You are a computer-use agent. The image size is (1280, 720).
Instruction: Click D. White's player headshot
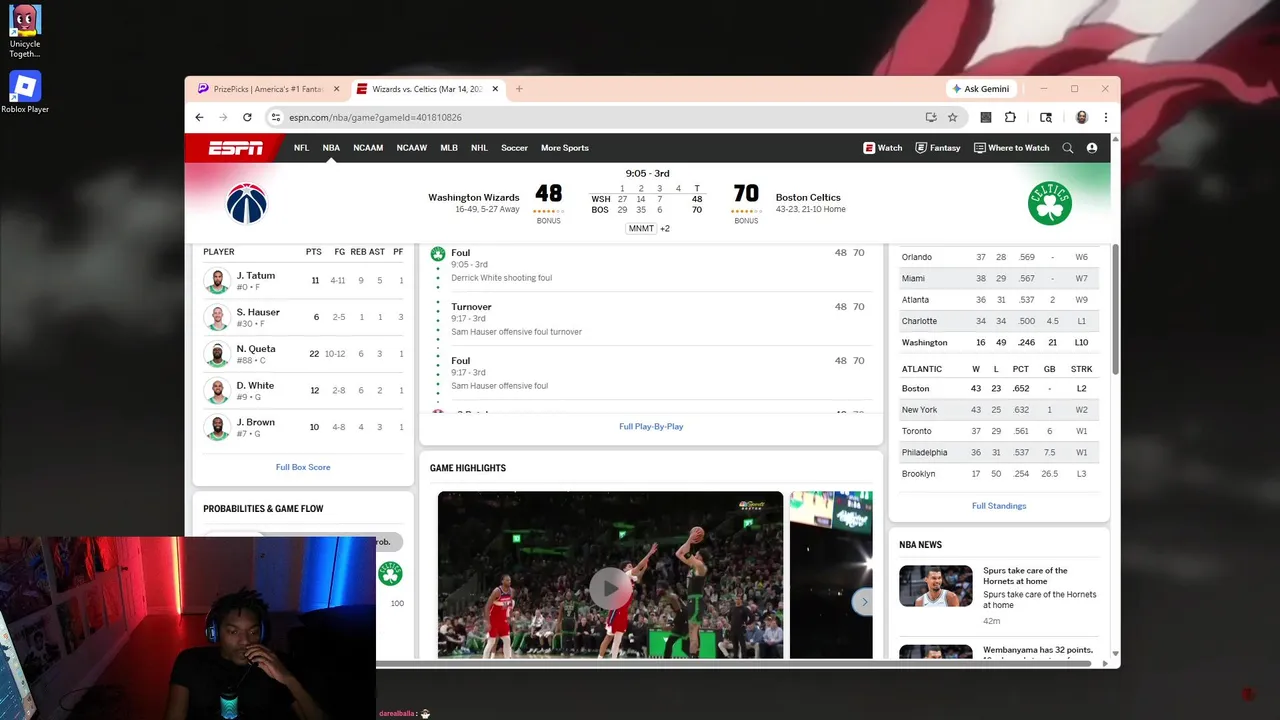[x=217, y=391]
